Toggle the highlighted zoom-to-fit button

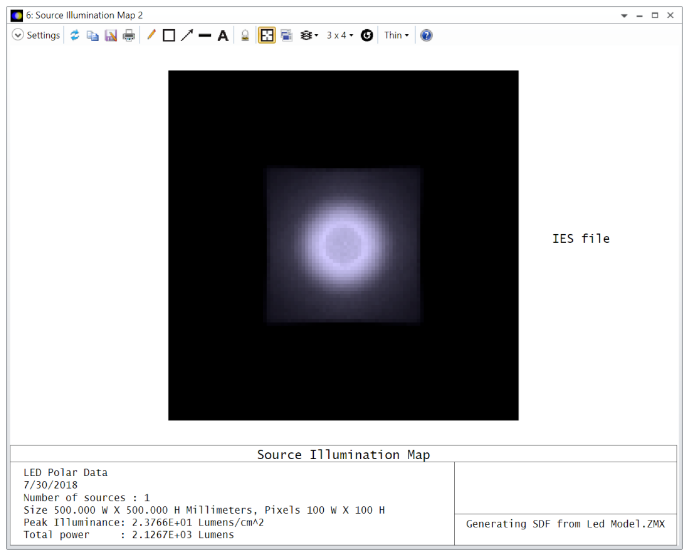(267, 35)
